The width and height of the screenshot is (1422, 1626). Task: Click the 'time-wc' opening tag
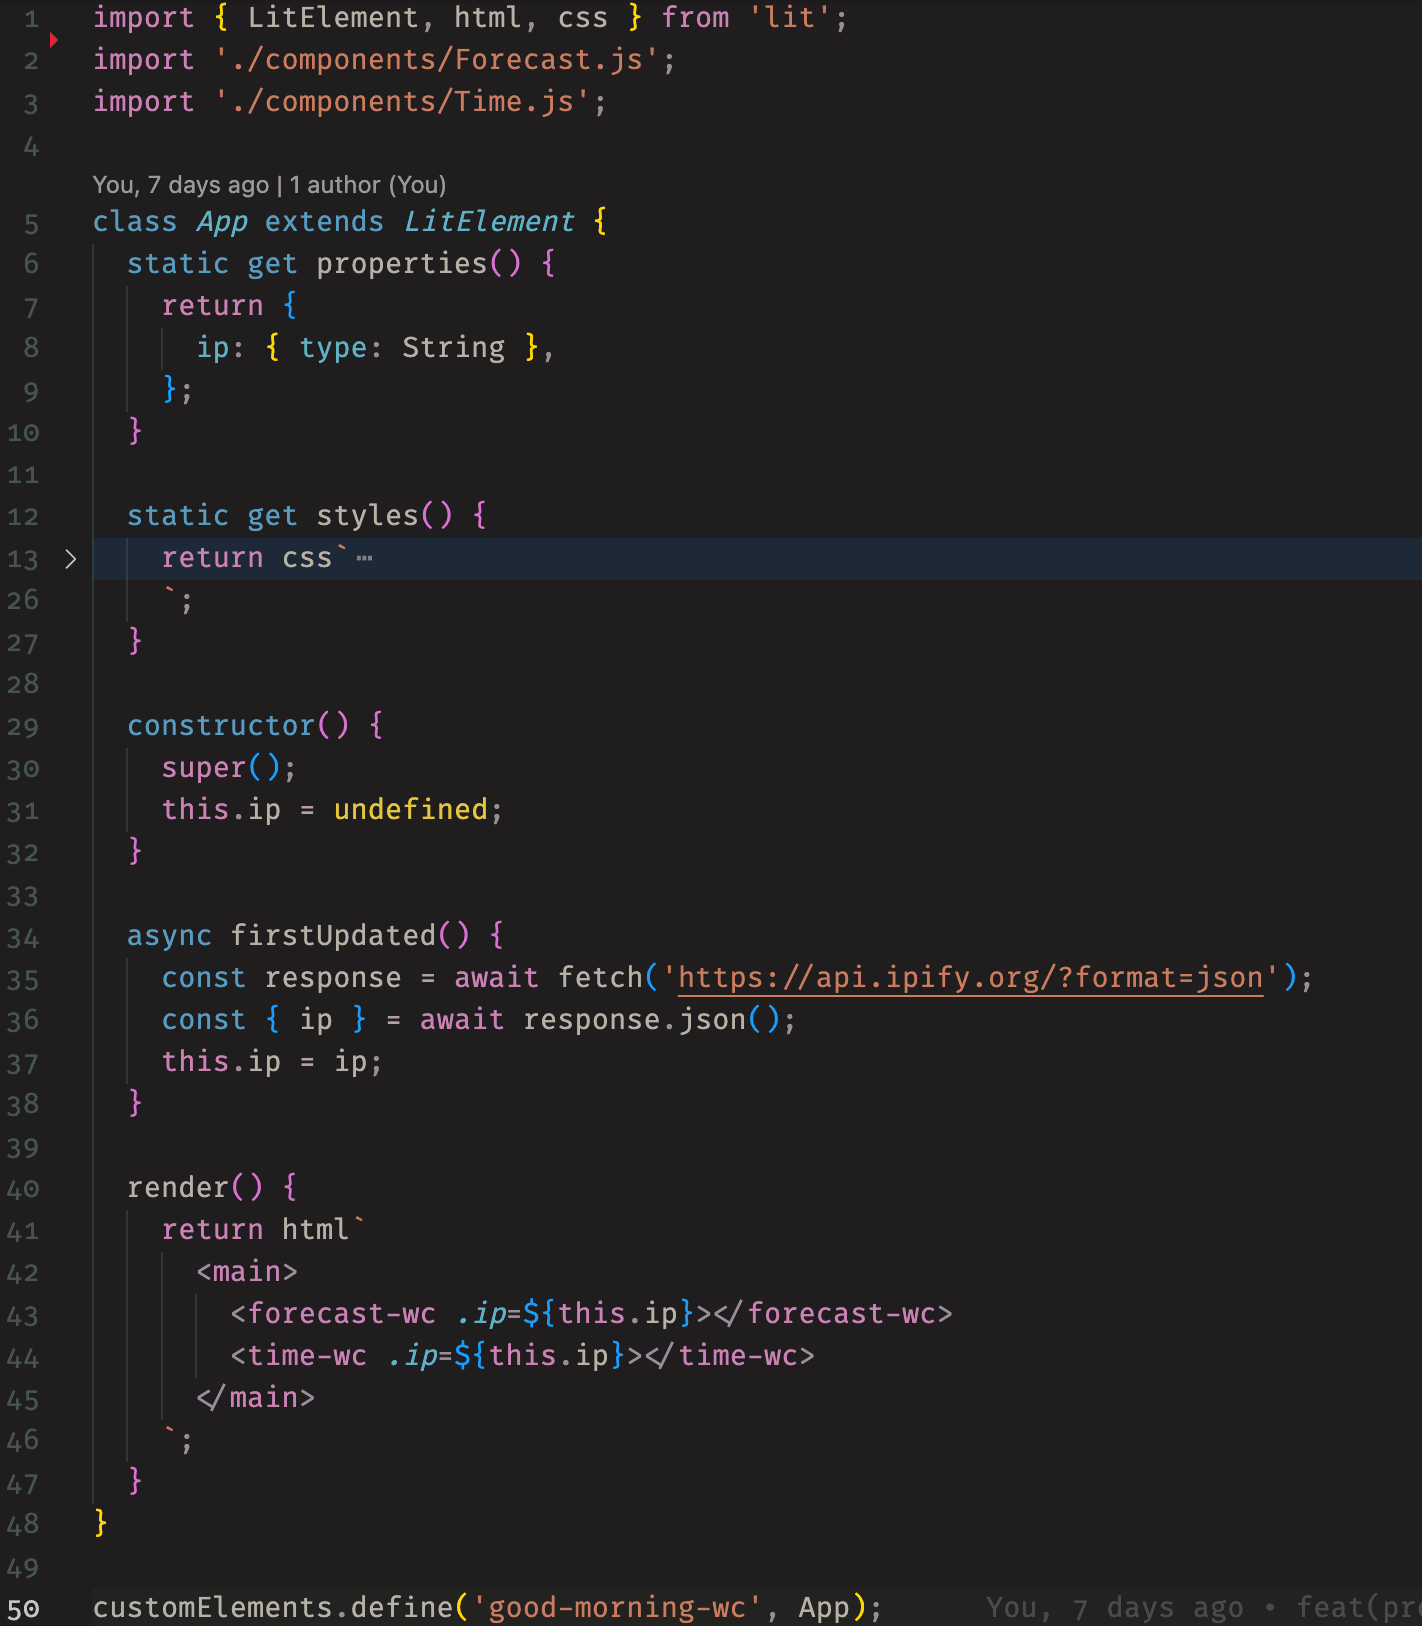299,1355
